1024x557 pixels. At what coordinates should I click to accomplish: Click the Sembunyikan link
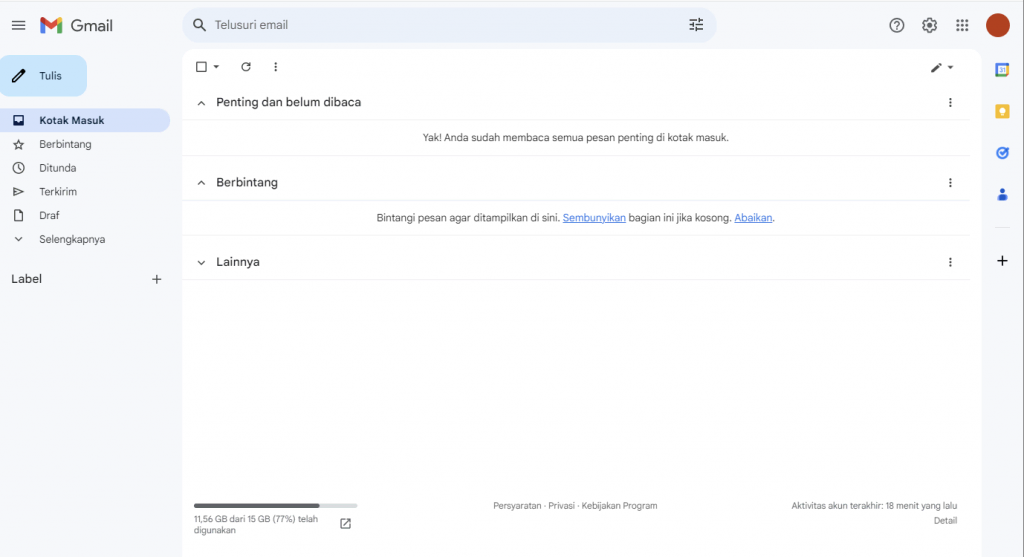[594, 218]
